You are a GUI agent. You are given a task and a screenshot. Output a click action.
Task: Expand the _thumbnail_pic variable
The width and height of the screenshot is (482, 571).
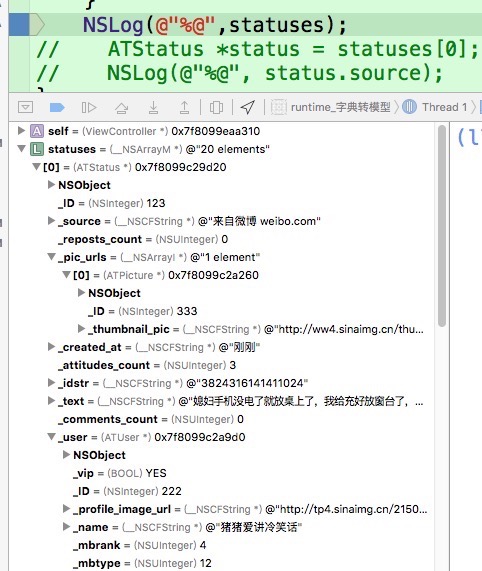[x=82, y=328]
